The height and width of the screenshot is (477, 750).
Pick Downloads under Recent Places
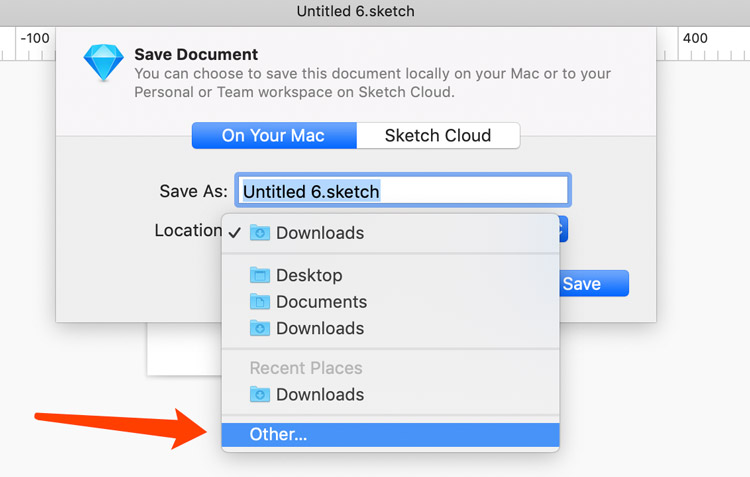pos(319,395)
